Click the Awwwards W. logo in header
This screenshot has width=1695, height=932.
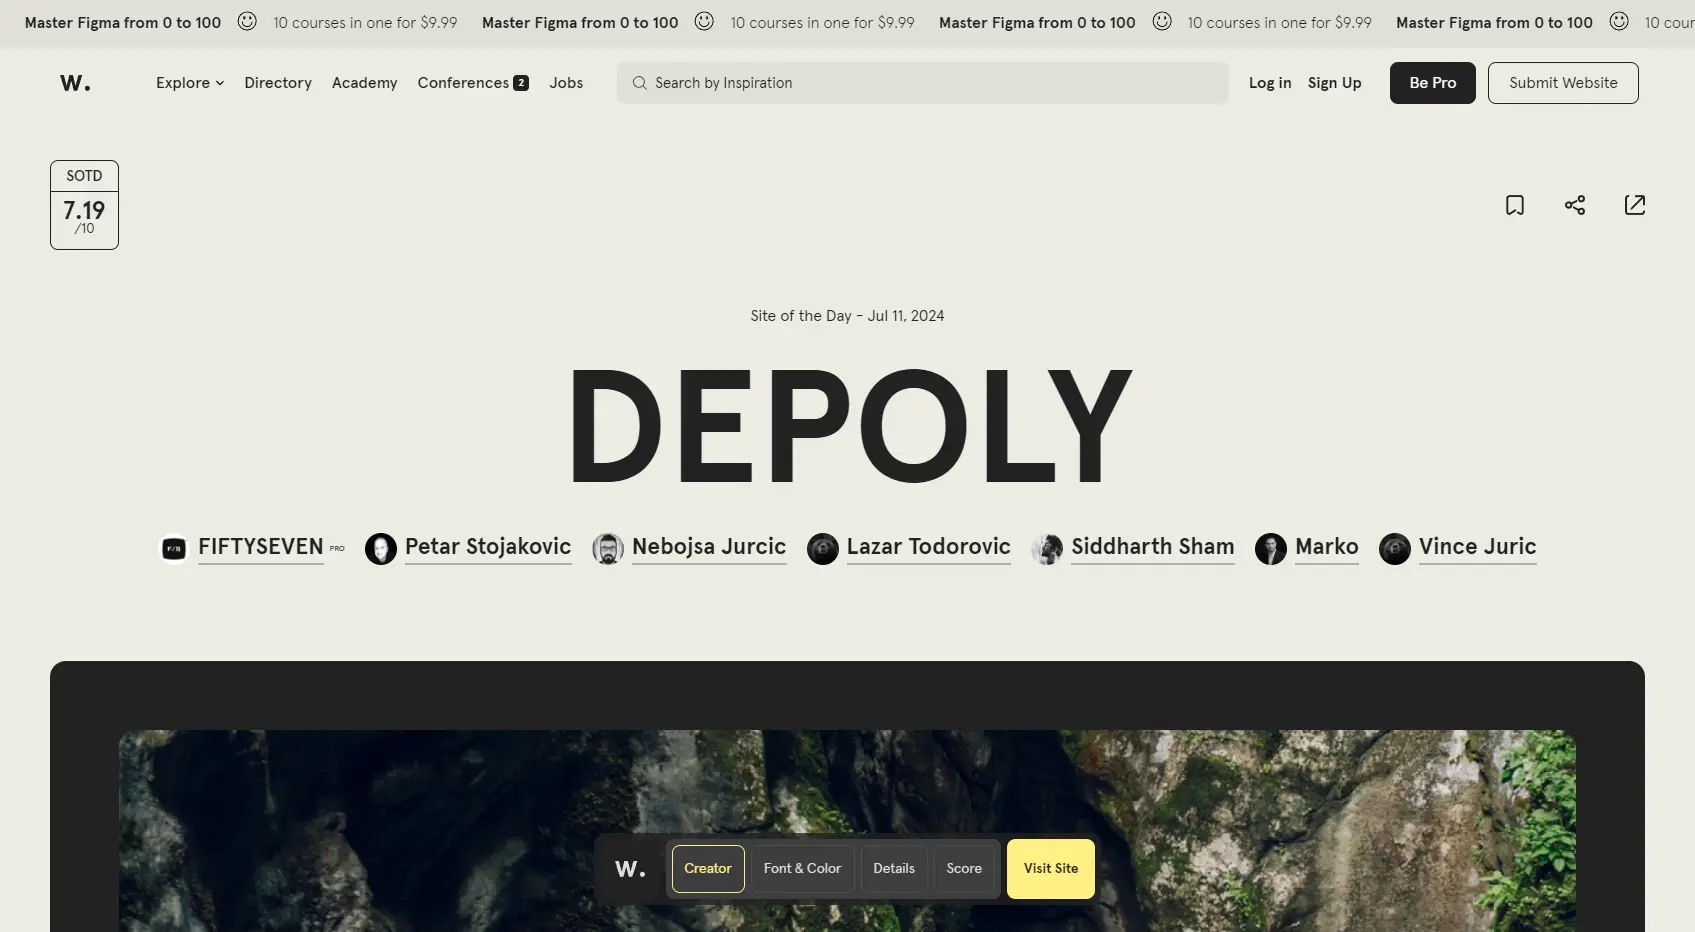point(75,83)
